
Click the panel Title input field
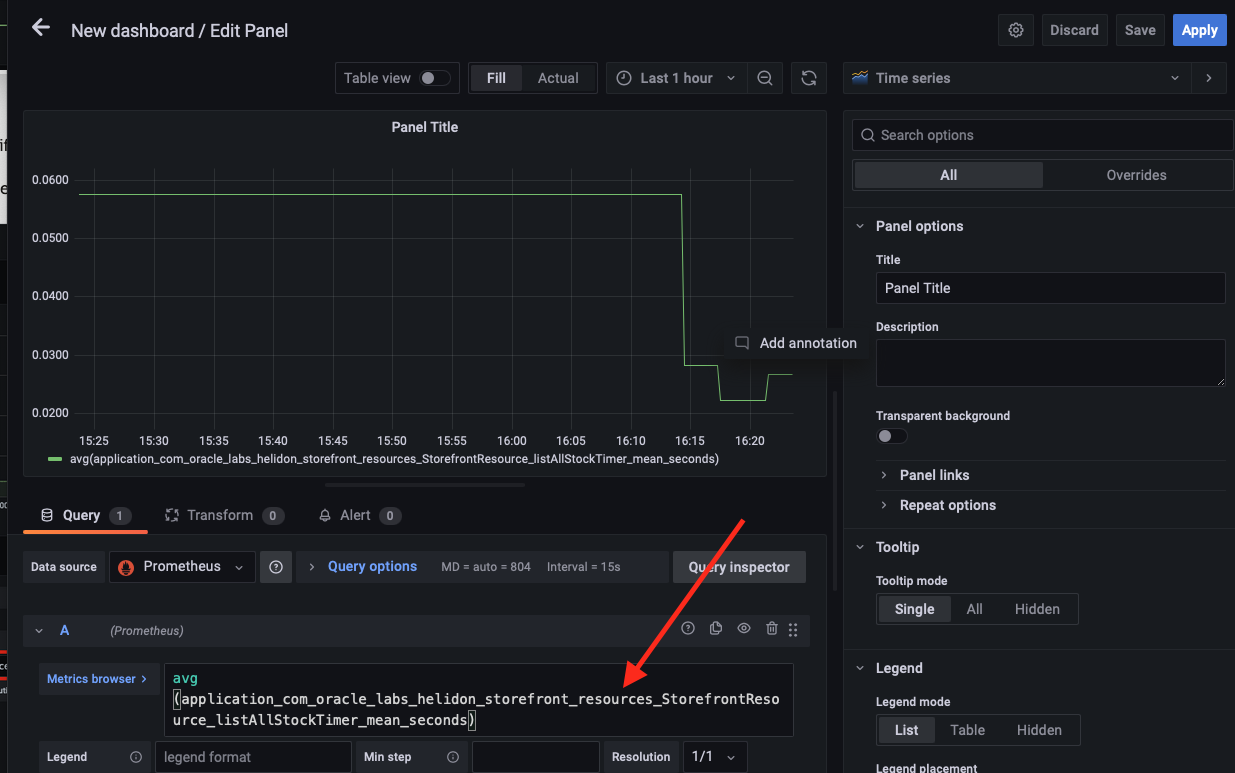coord(1050,288)
